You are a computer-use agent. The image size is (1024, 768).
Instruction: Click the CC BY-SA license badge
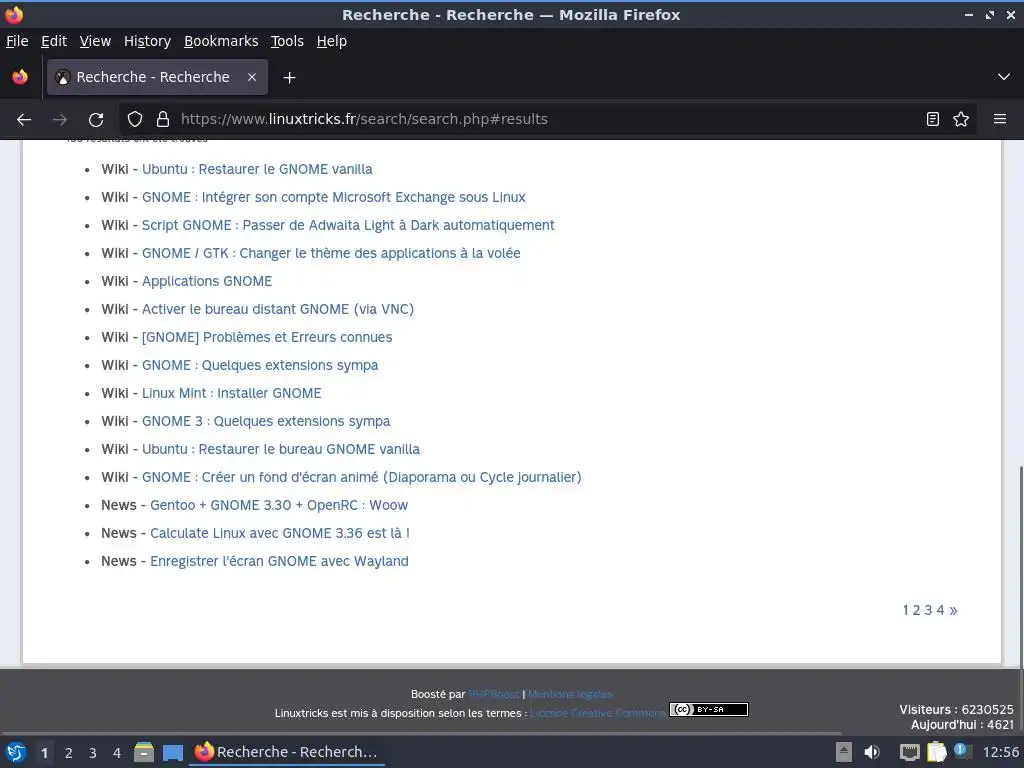(x=709, y=709)
